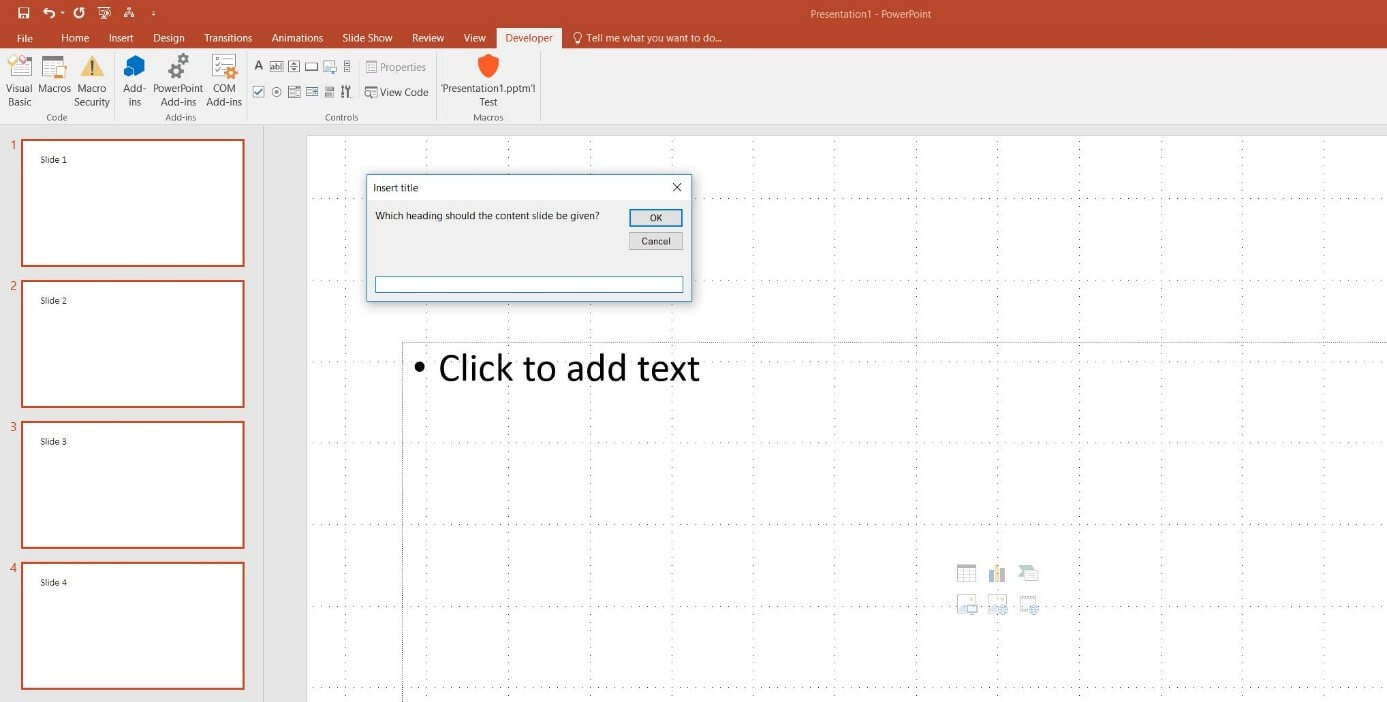The image size is (1387, 702).
Task: Confirm the Insert title dialog with OK
Action: click(x=656, y=218)
